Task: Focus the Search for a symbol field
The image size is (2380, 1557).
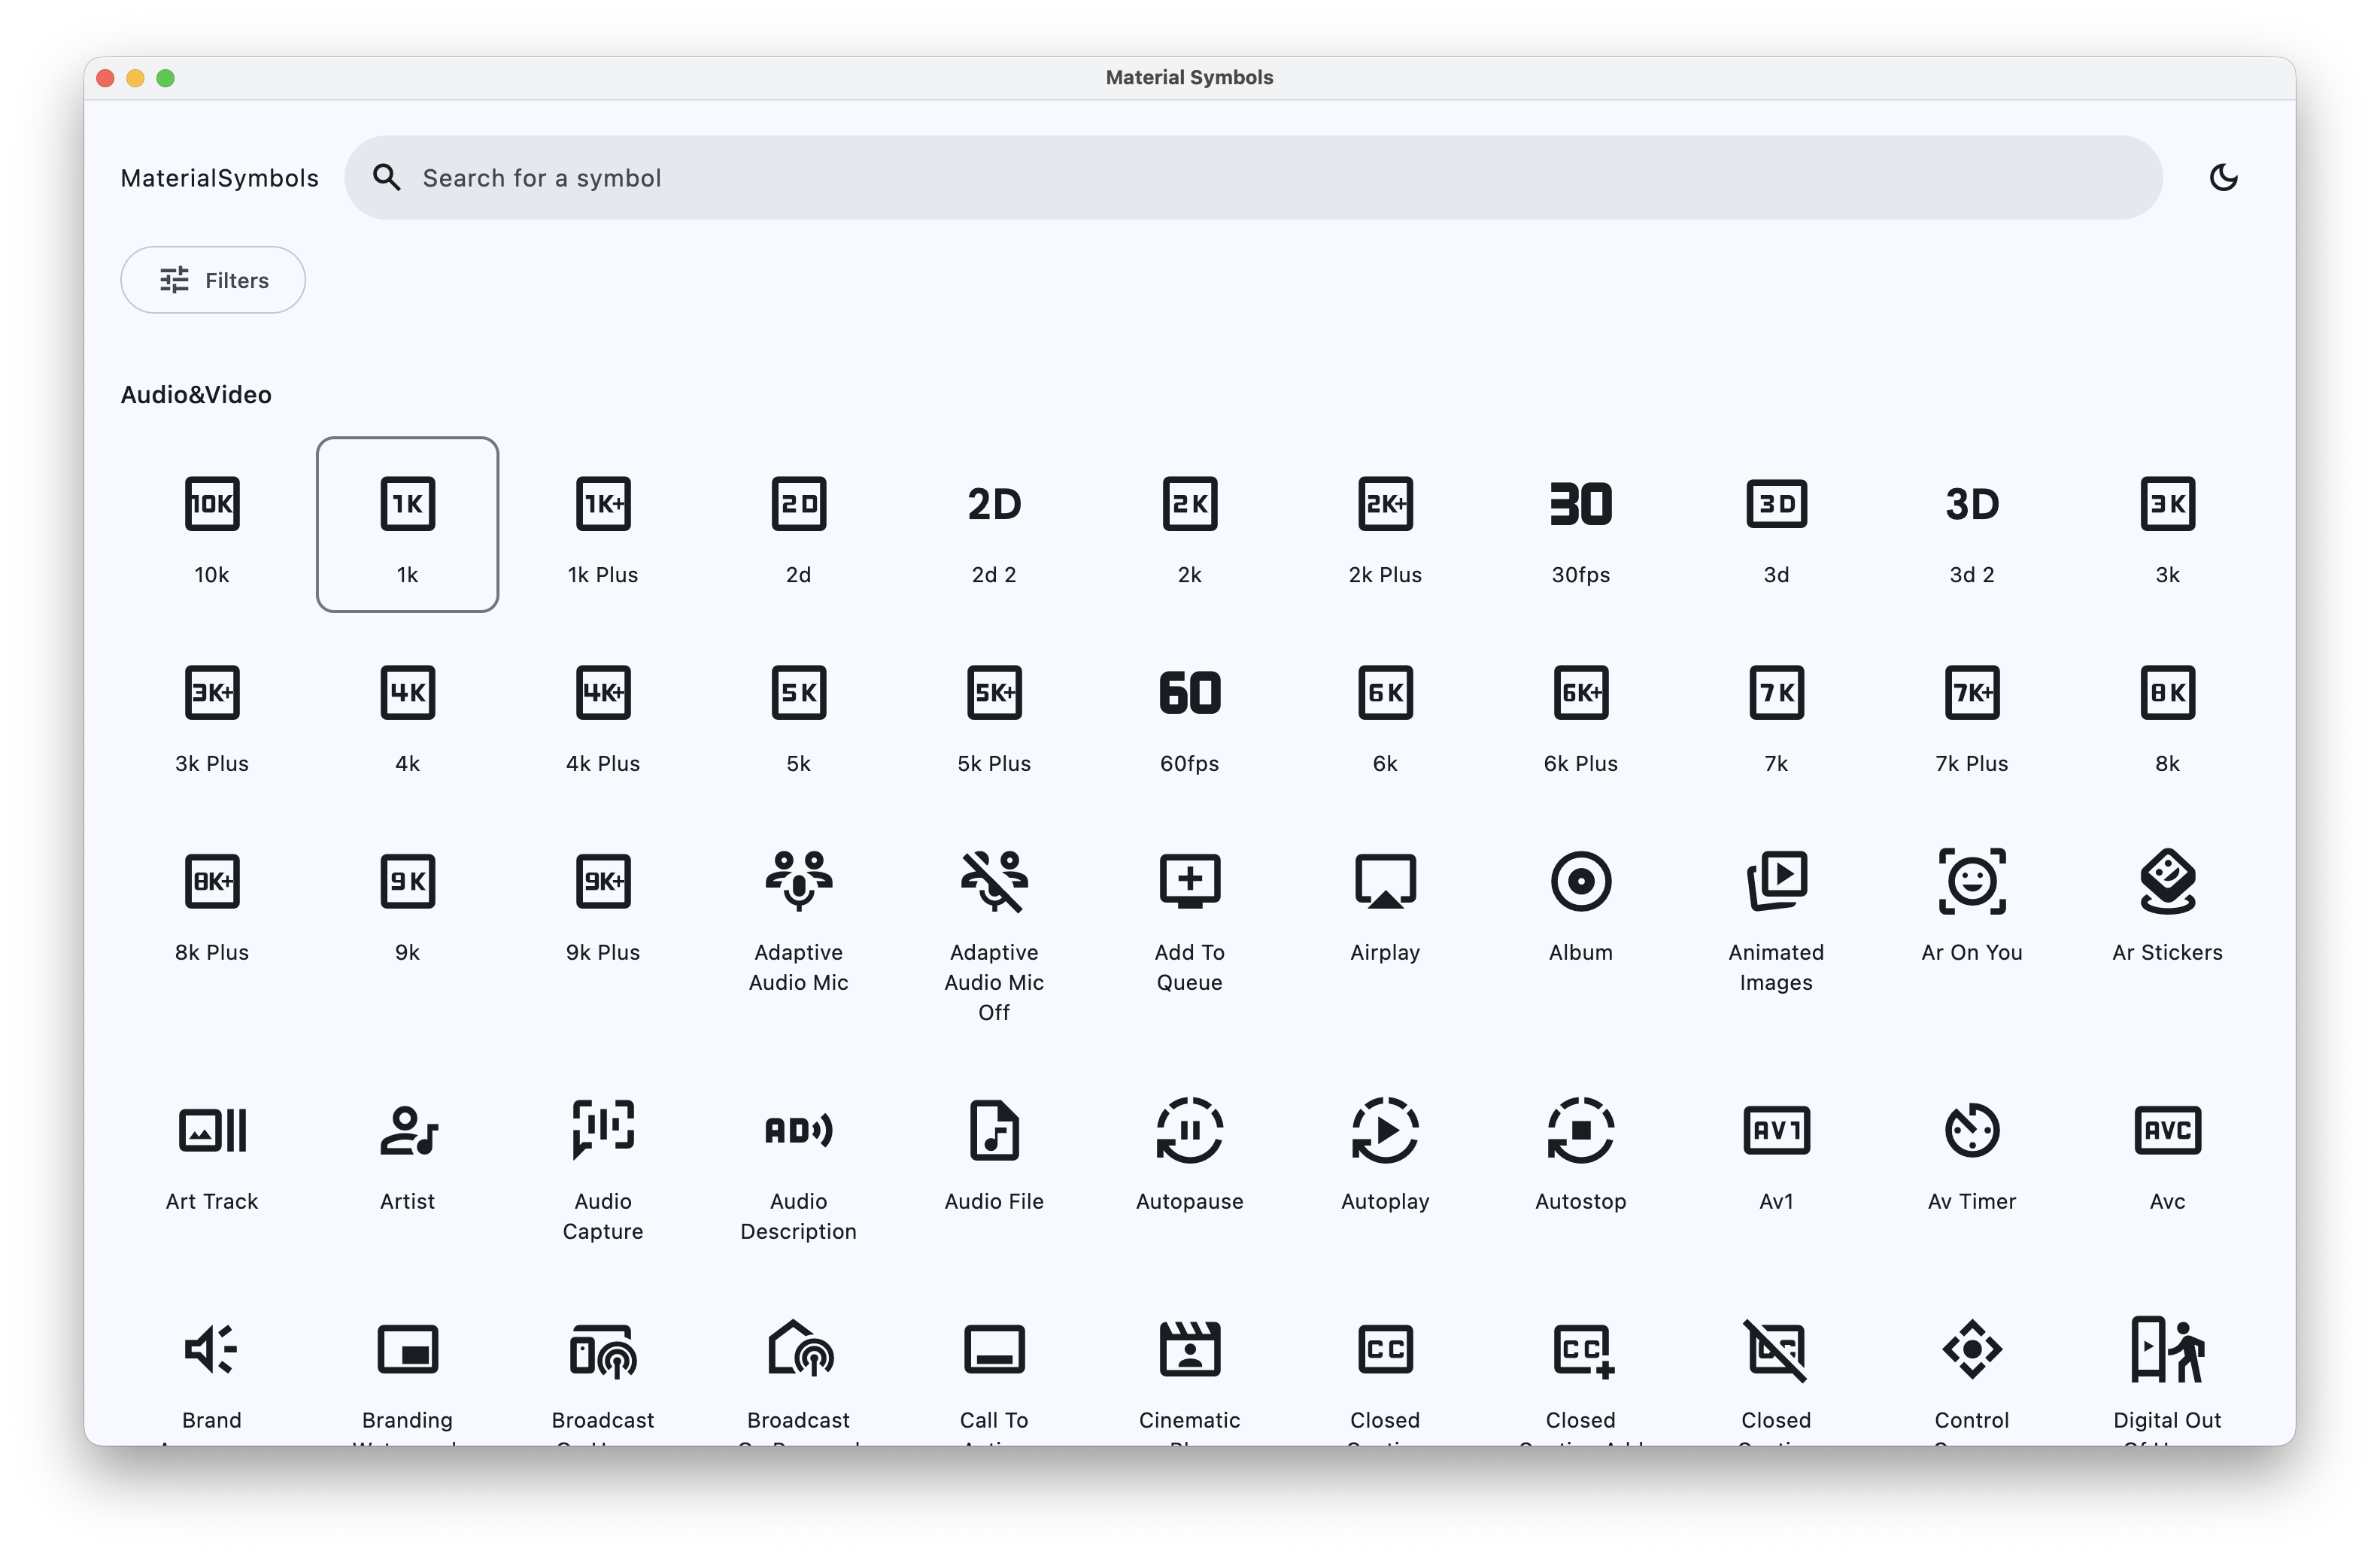Action: tap(1254, 178)
